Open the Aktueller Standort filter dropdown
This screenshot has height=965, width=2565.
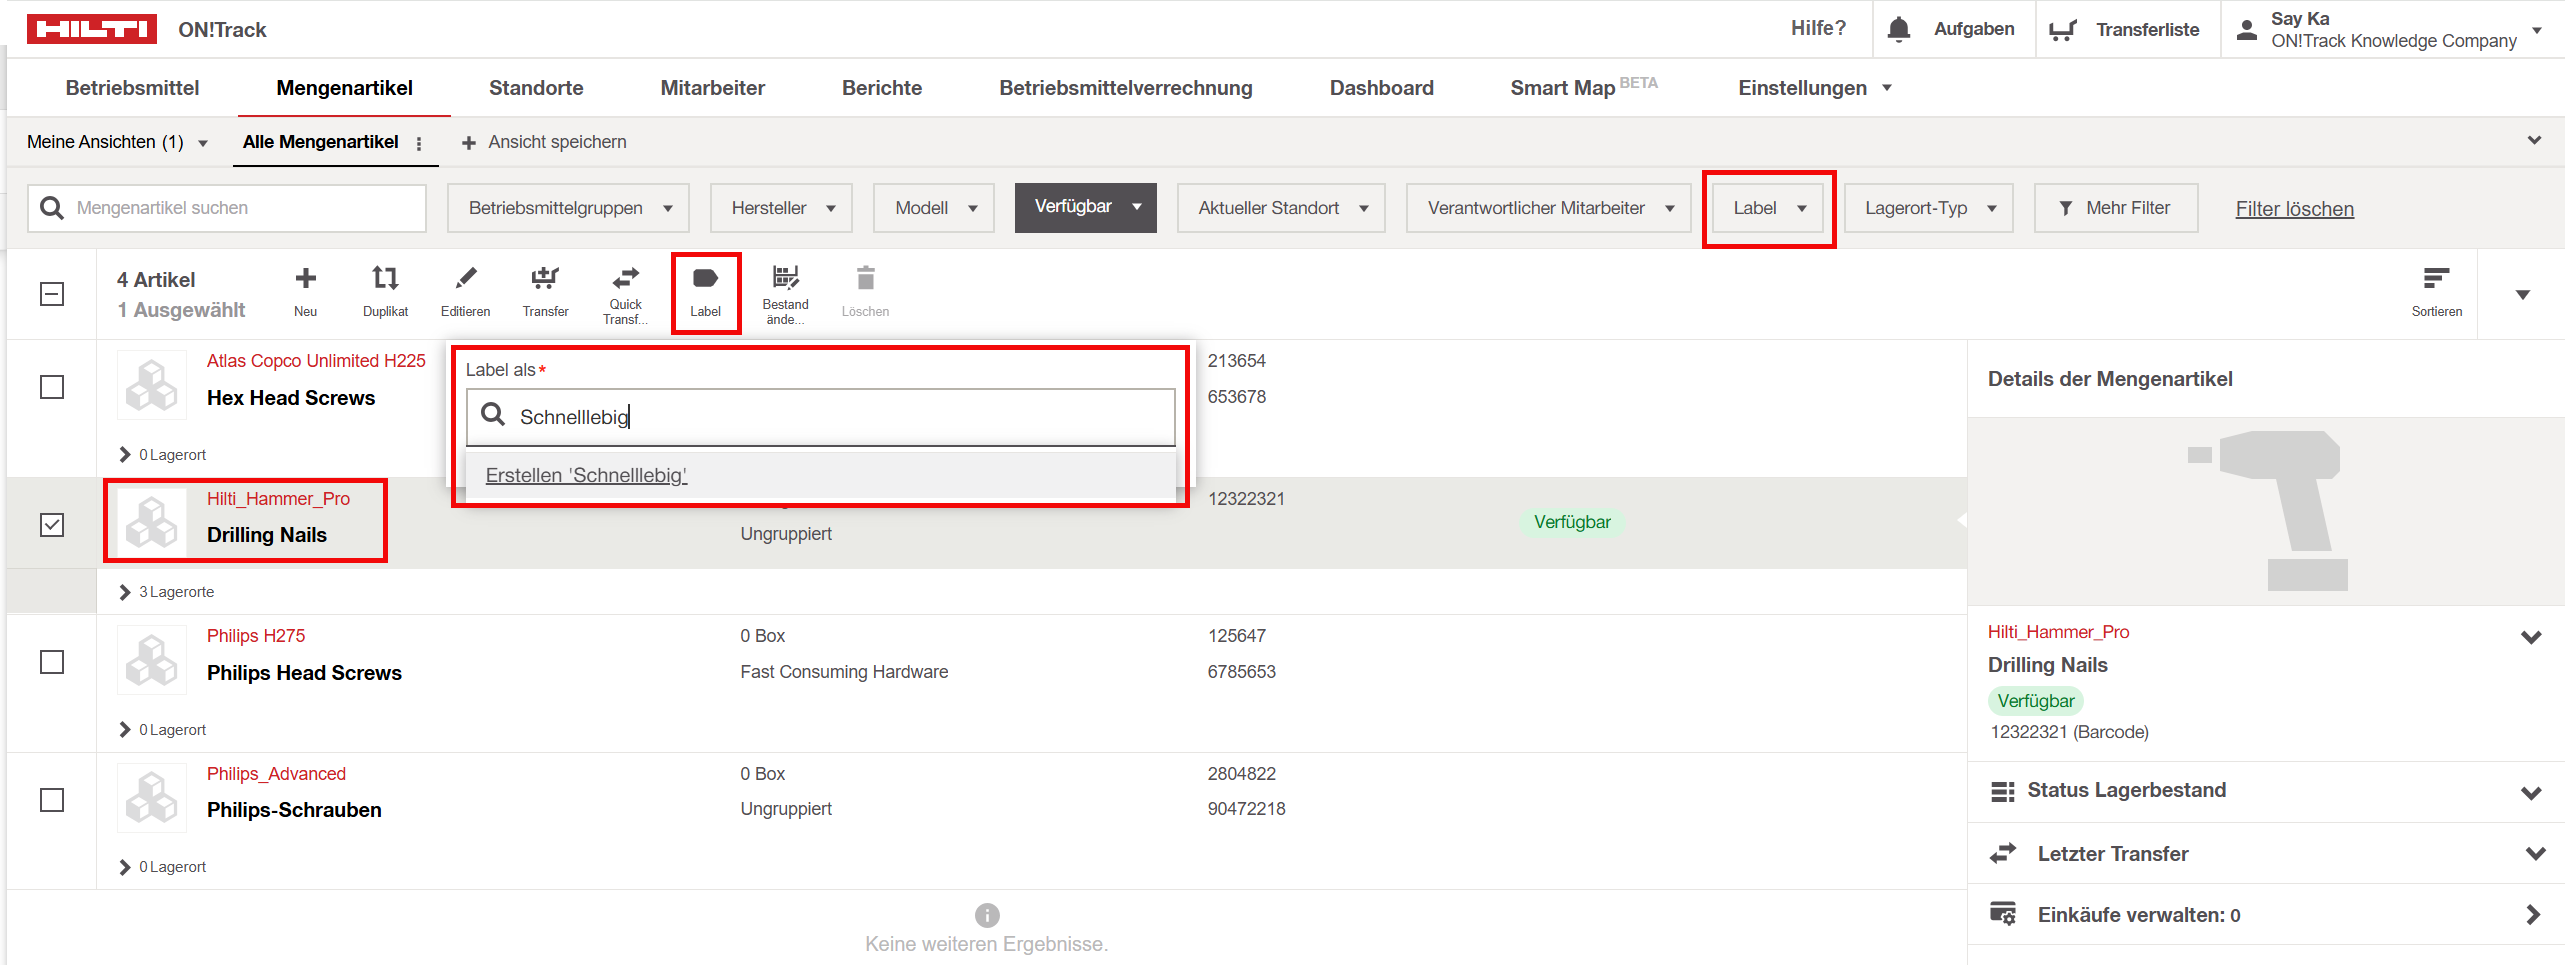(x=1281, y=208)
